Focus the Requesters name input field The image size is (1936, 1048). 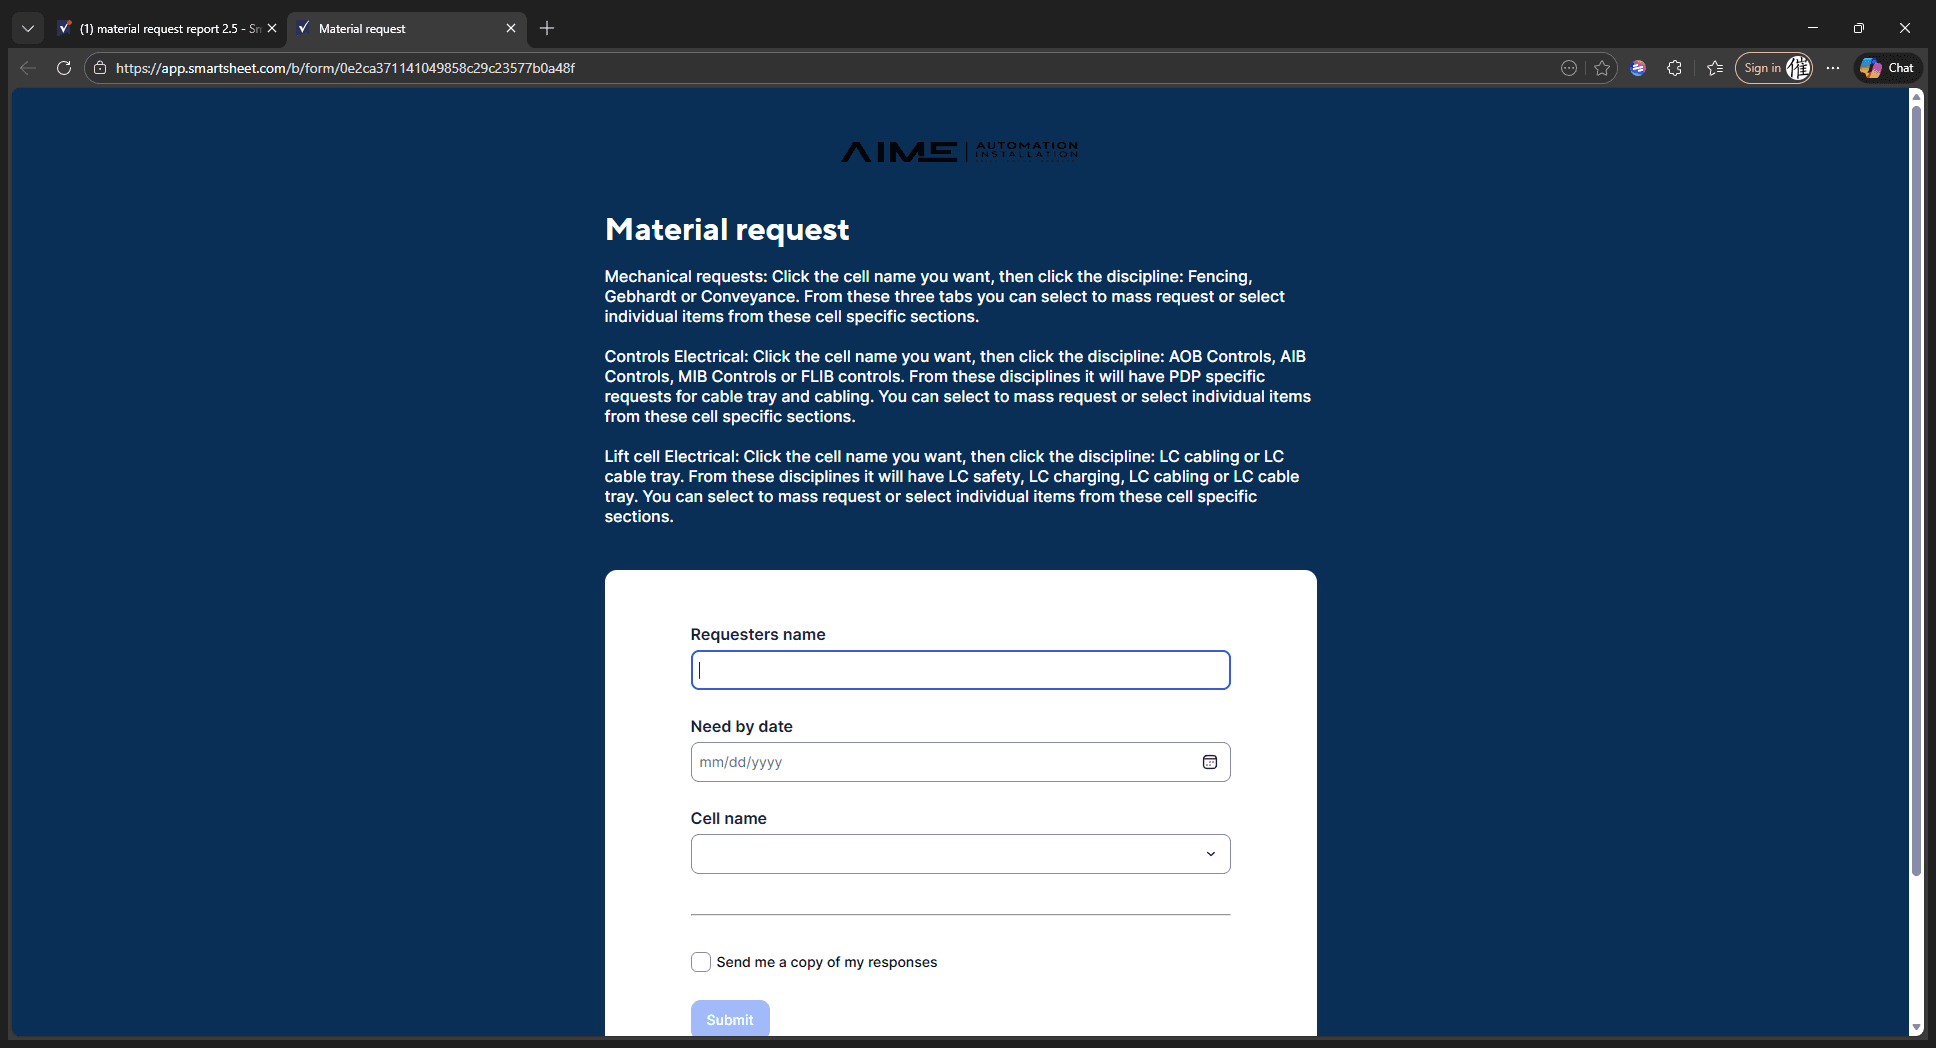pos(960,670)
